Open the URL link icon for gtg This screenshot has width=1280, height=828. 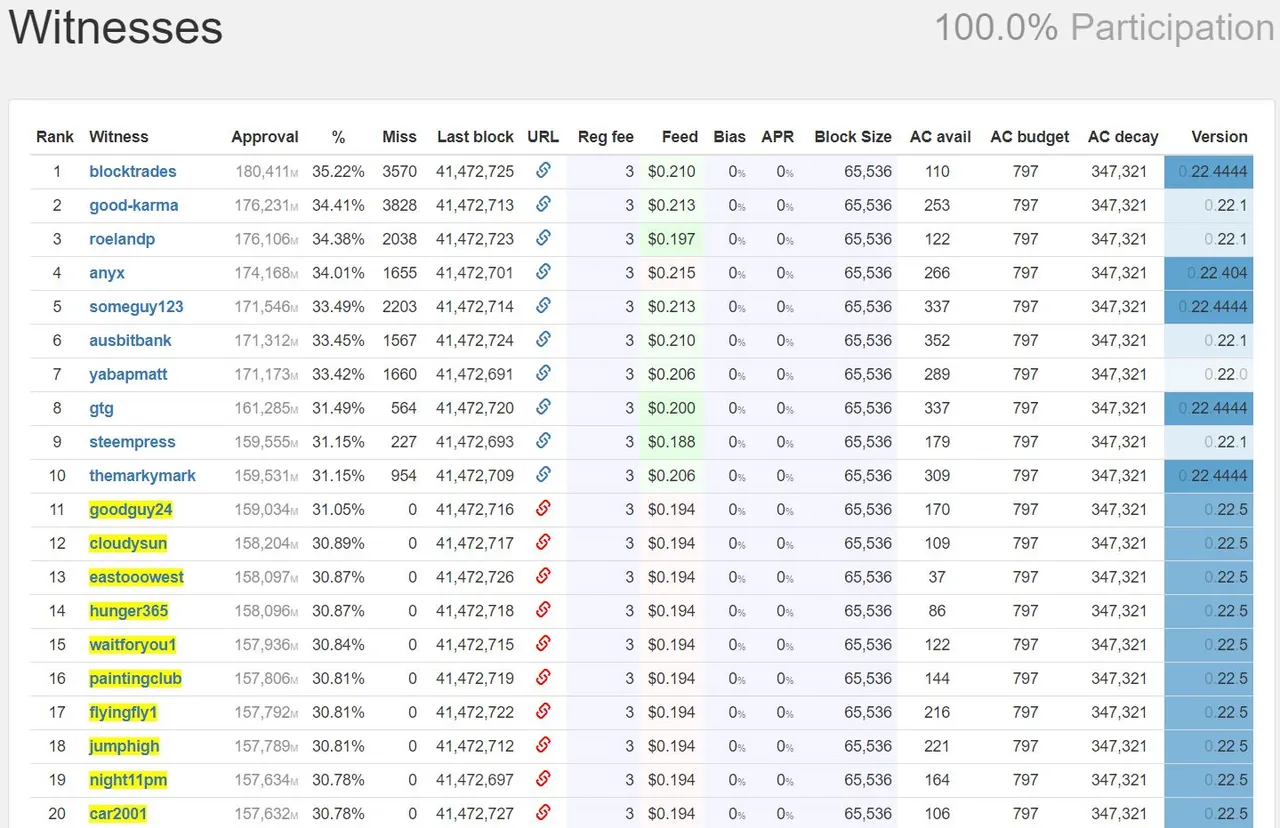[x=543, y=407]
